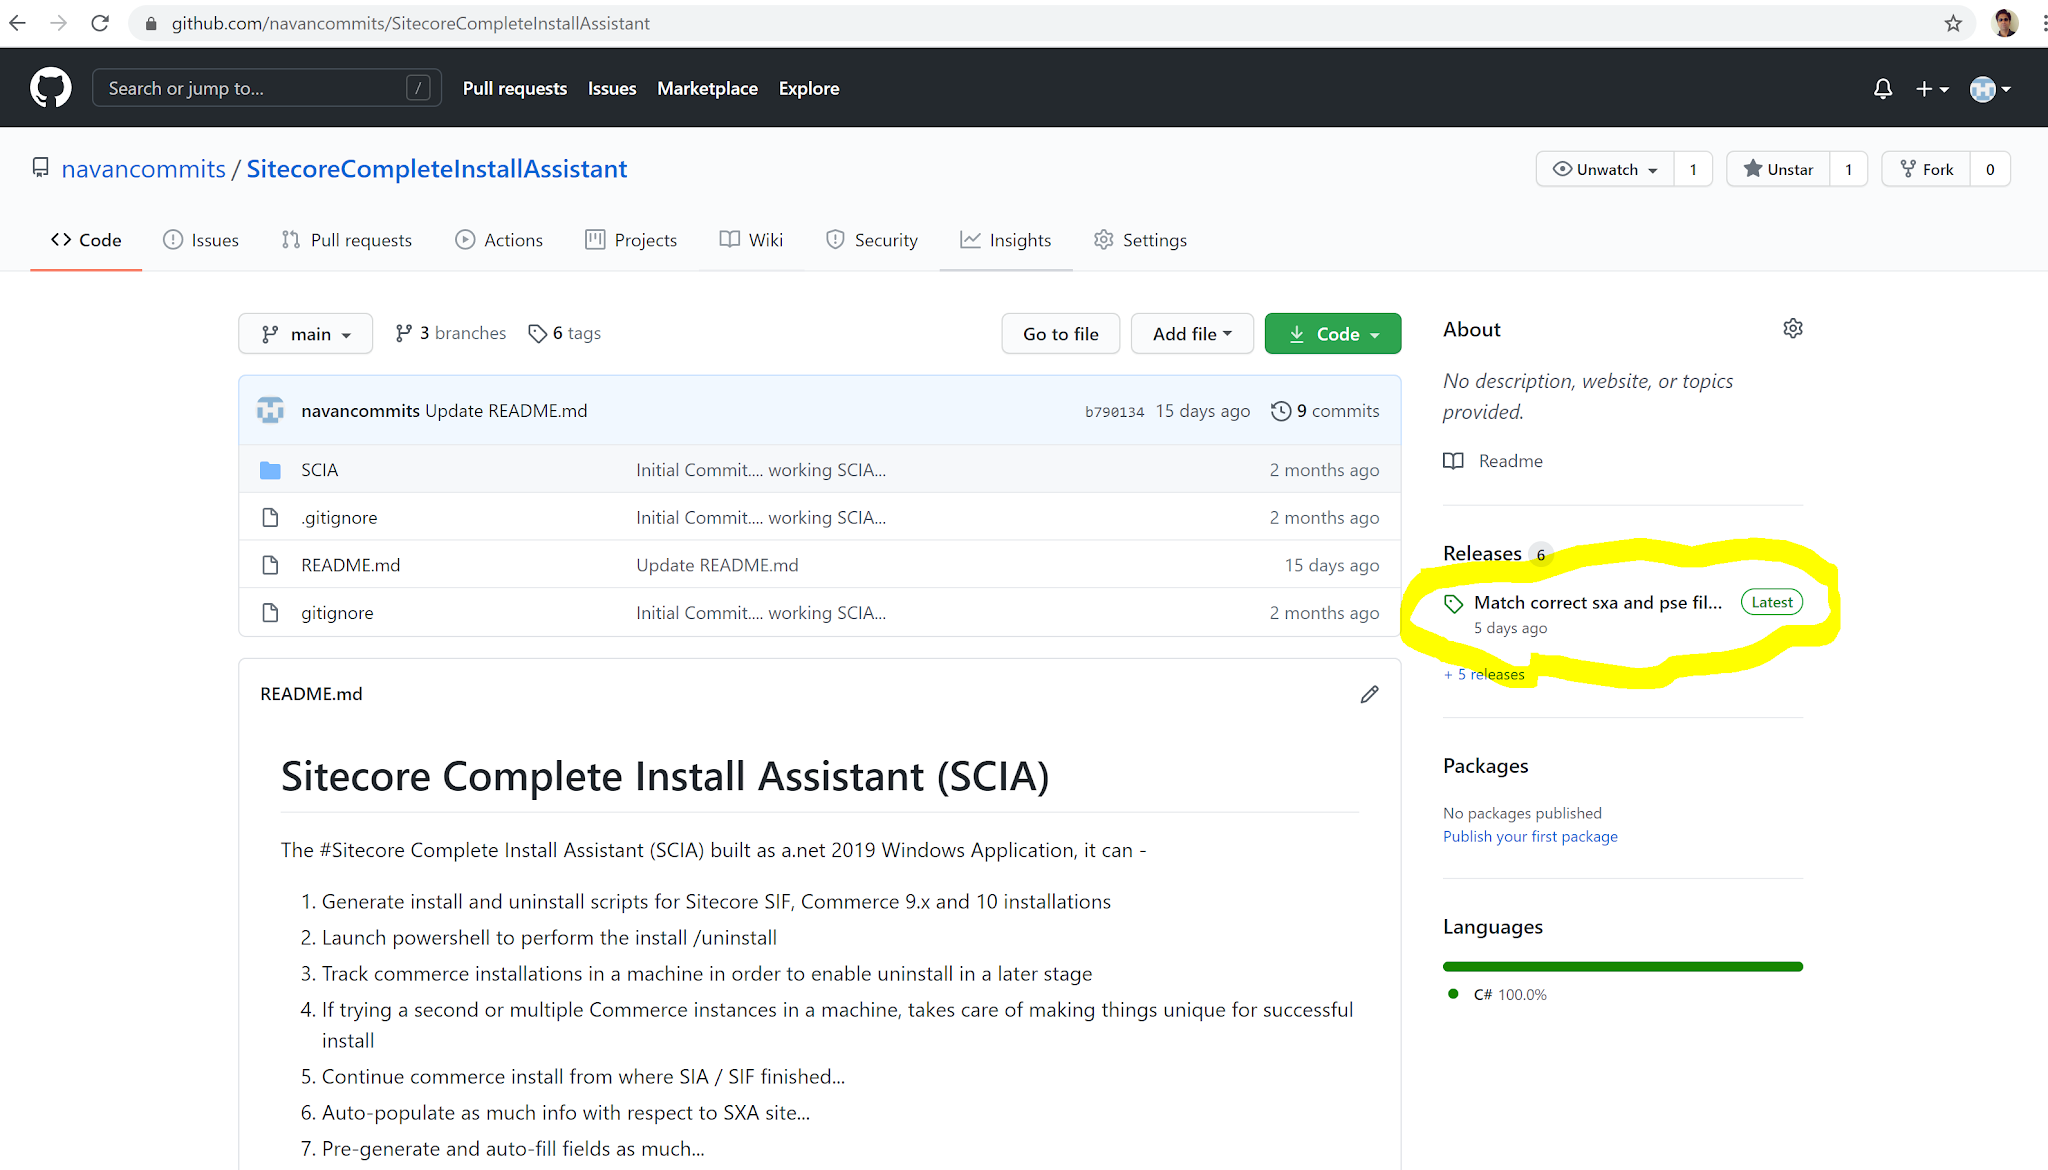2048x1170 pixels.
Task: Switch to the Wiki tab
Action: point(751,240)
